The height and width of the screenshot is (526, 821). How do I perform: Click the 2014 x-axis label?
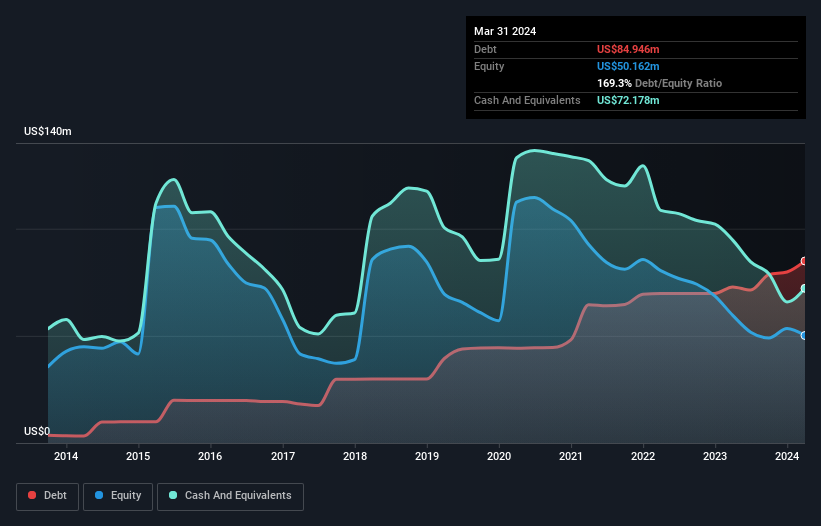pos(66,456)
